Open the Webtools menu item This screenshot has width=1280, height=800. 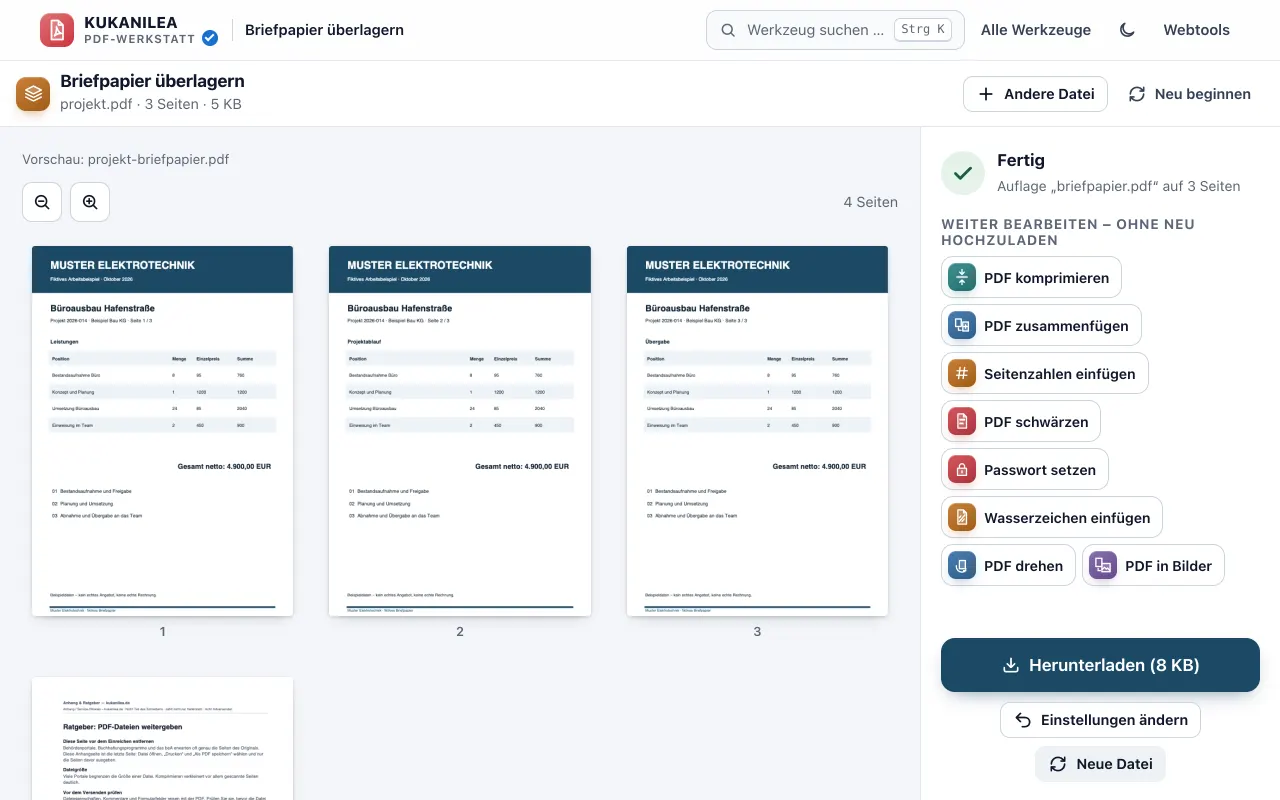click(x=1196, y=30)
